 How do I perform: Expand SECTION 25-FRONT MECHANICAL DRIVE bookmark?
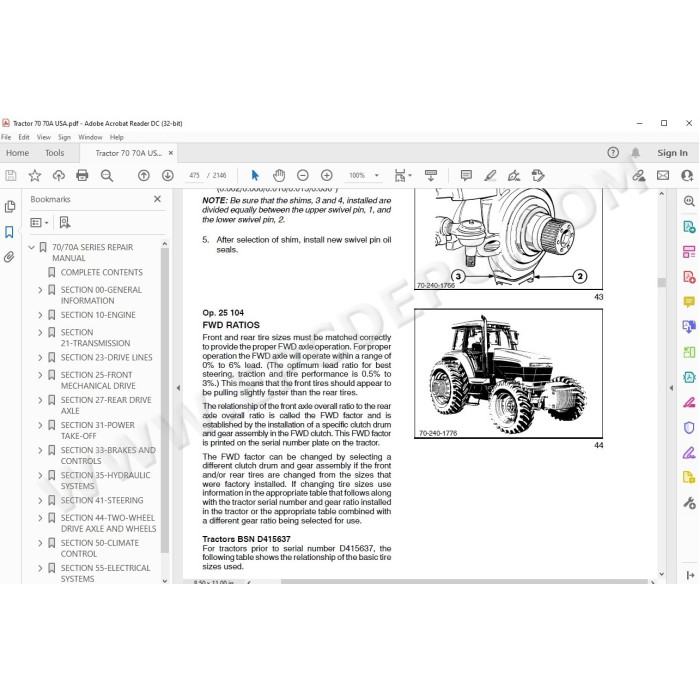tap(40, 375)
